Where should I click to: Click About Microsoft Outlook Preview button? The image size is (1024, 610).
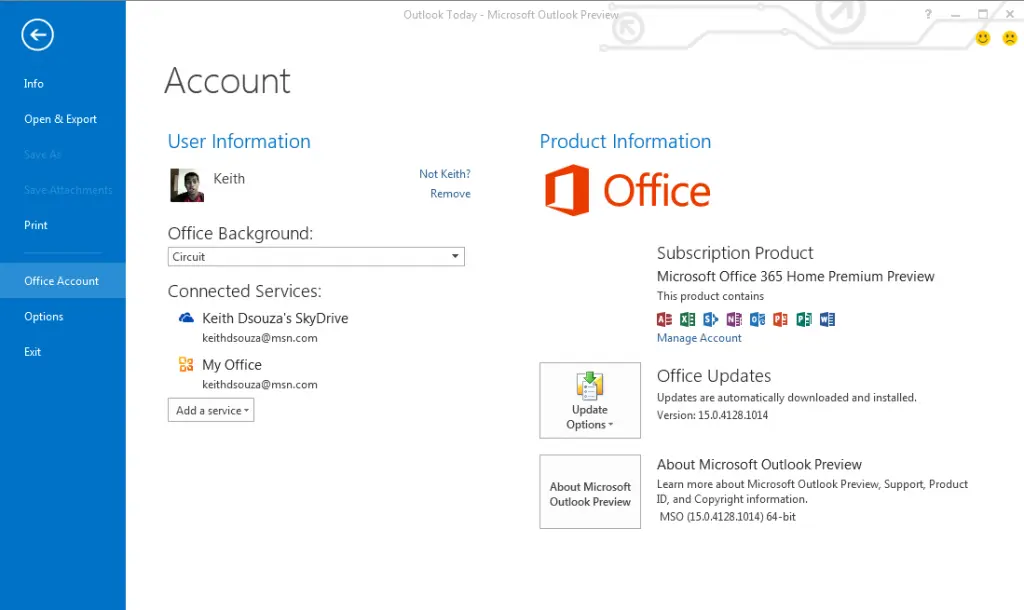pos(590,492)
